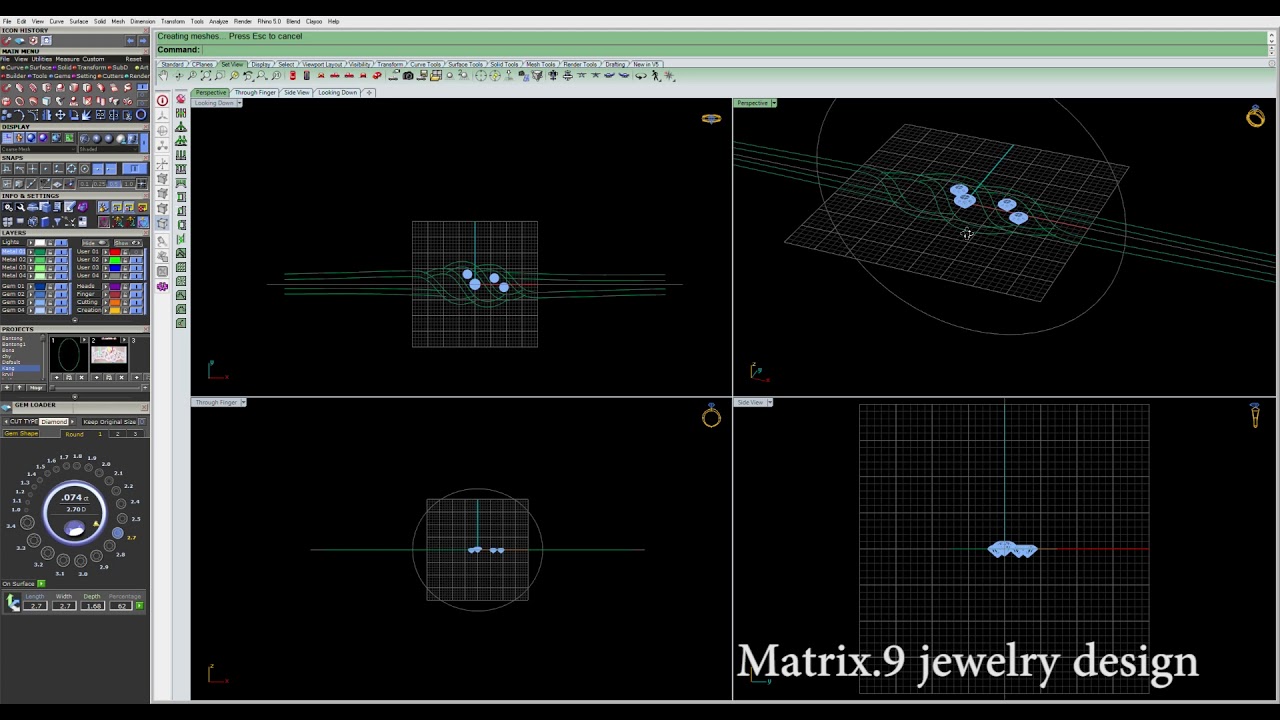Open the Clayoo menu
Image resolution: width=1280 pixels, height=720 pixels.
click(x=313, y=21)
